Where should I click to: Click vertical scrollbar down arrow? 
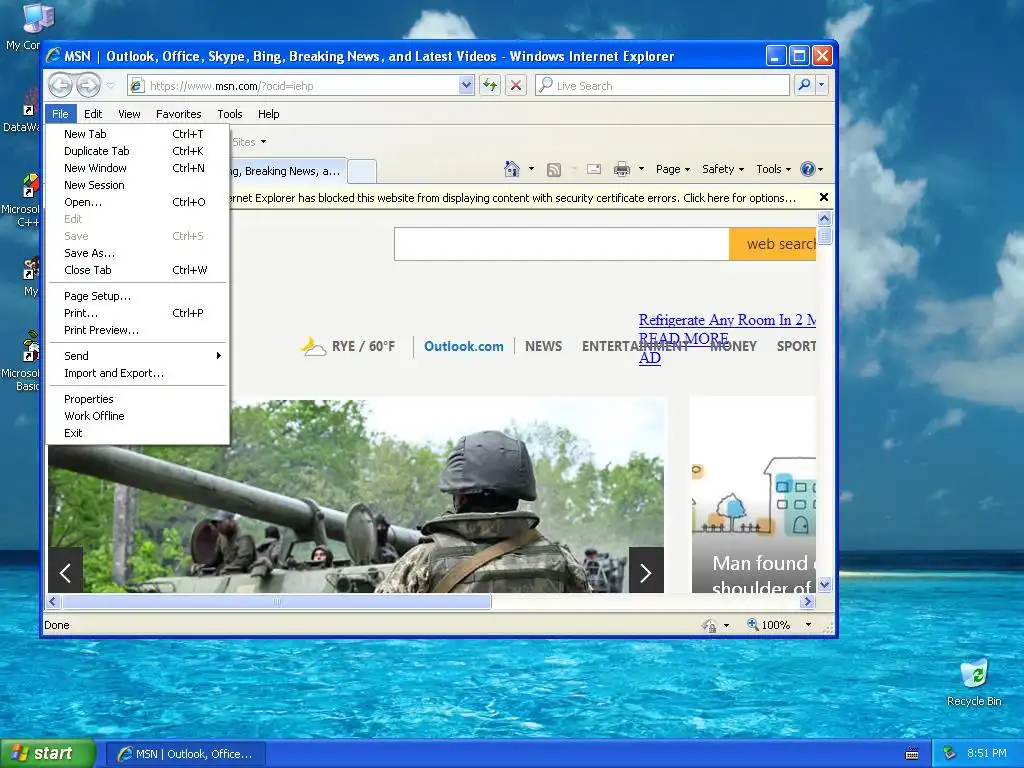(x=824, y=584)
